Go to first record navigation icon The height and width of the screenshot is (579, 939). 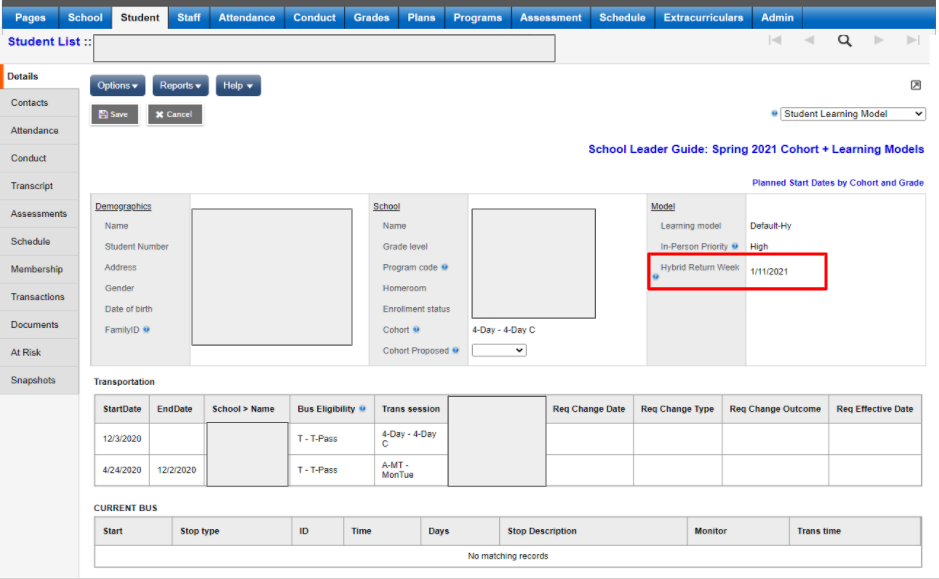click(x=775, y=40)
